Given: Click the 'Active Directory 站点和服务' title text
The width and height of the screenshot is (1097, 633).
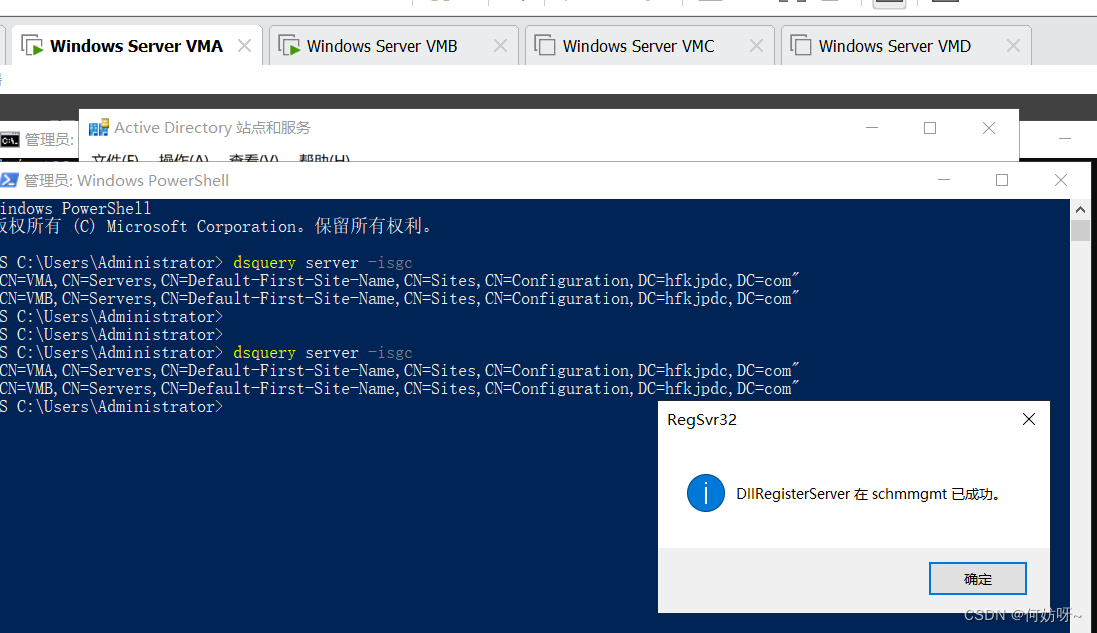Looking at the screenshot, I should 213,127.
